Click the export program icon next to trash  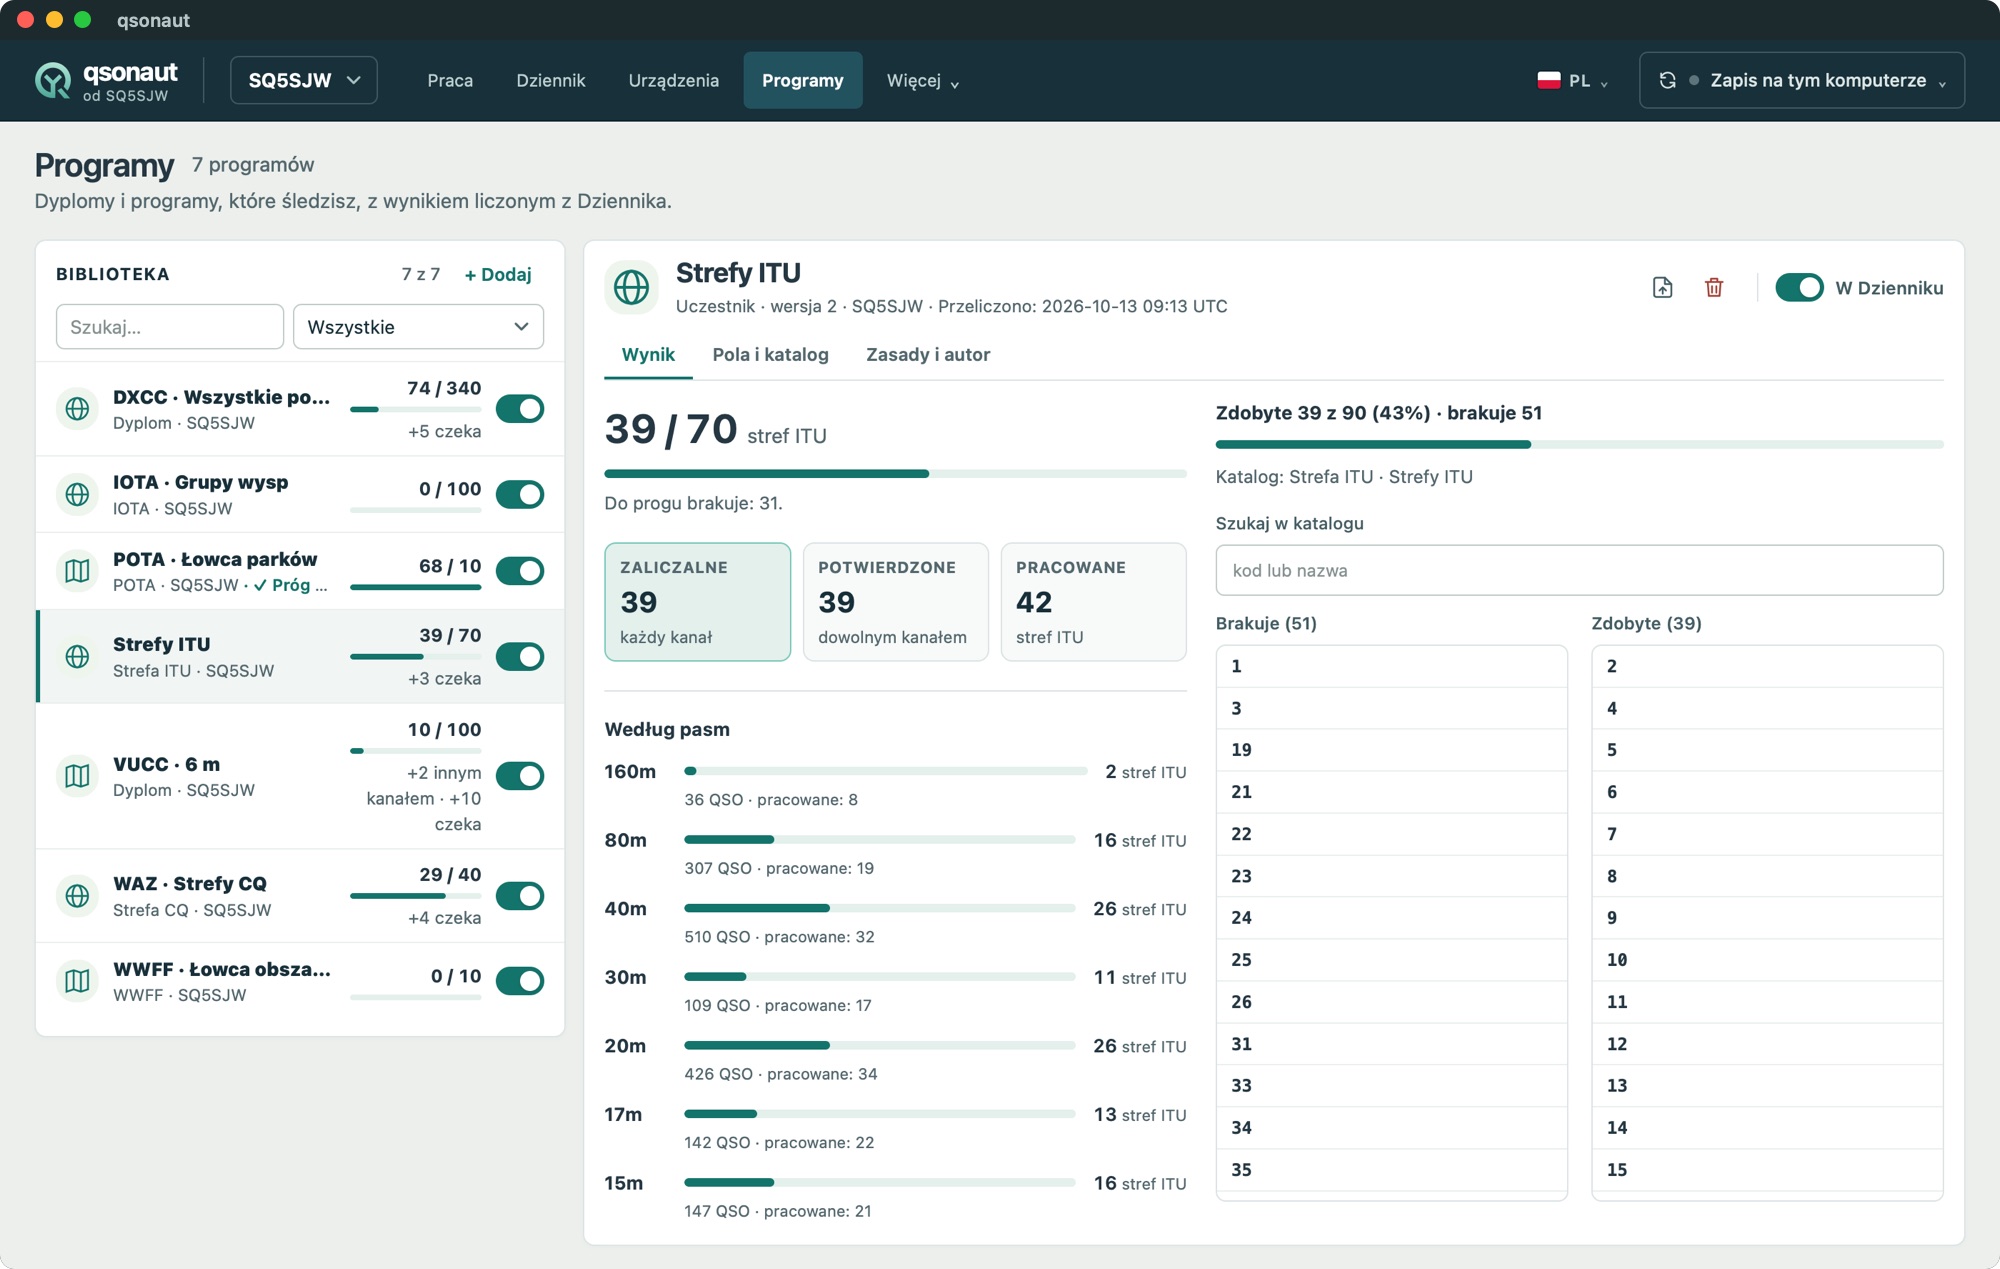[1662, 288]
